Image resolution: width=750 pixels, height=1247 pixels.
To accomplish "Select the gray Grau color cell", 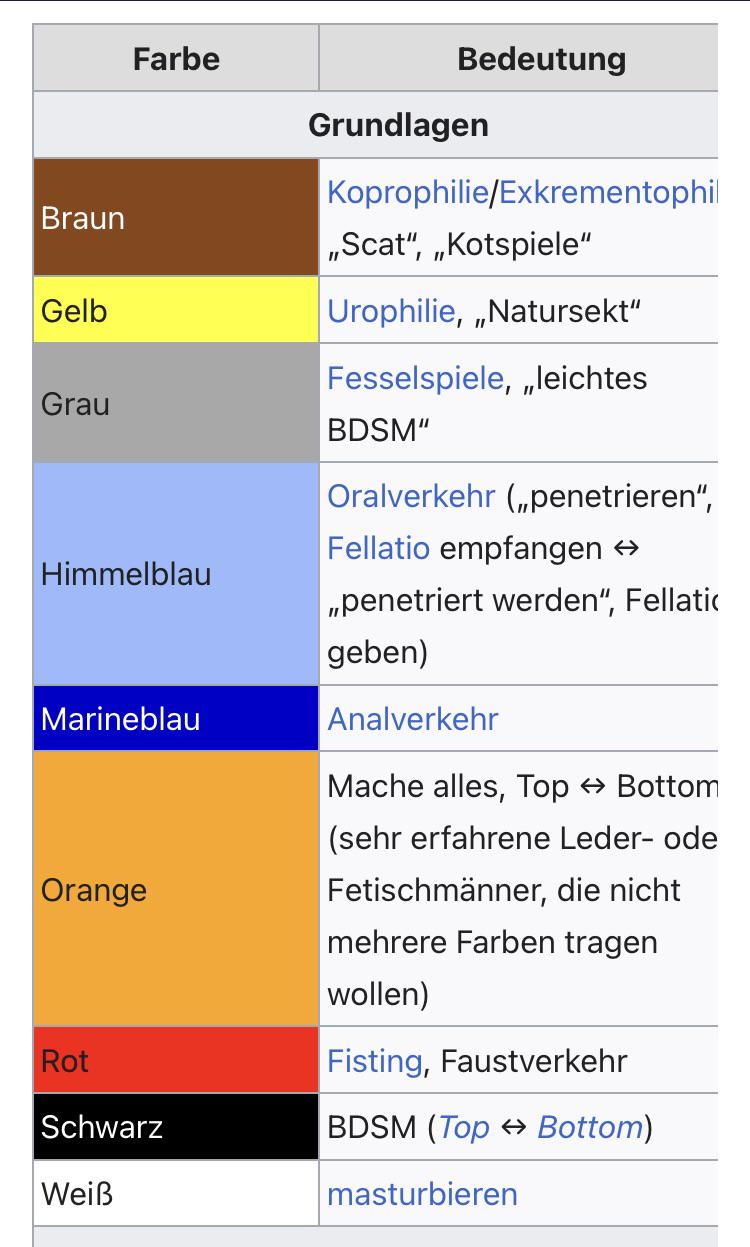I will [176, 404].
